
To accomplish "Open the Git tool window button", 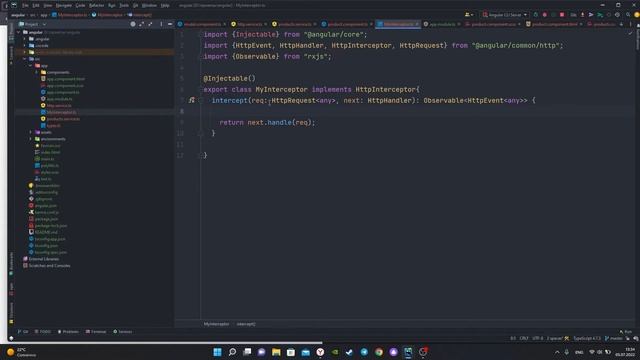I will [x=23, y=331].
